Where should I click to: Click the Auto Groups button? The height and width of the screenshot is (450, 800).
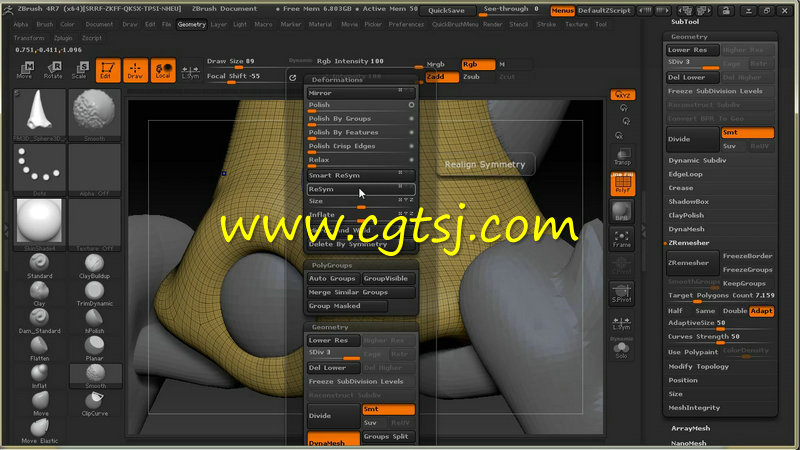(x=333, y=279)
